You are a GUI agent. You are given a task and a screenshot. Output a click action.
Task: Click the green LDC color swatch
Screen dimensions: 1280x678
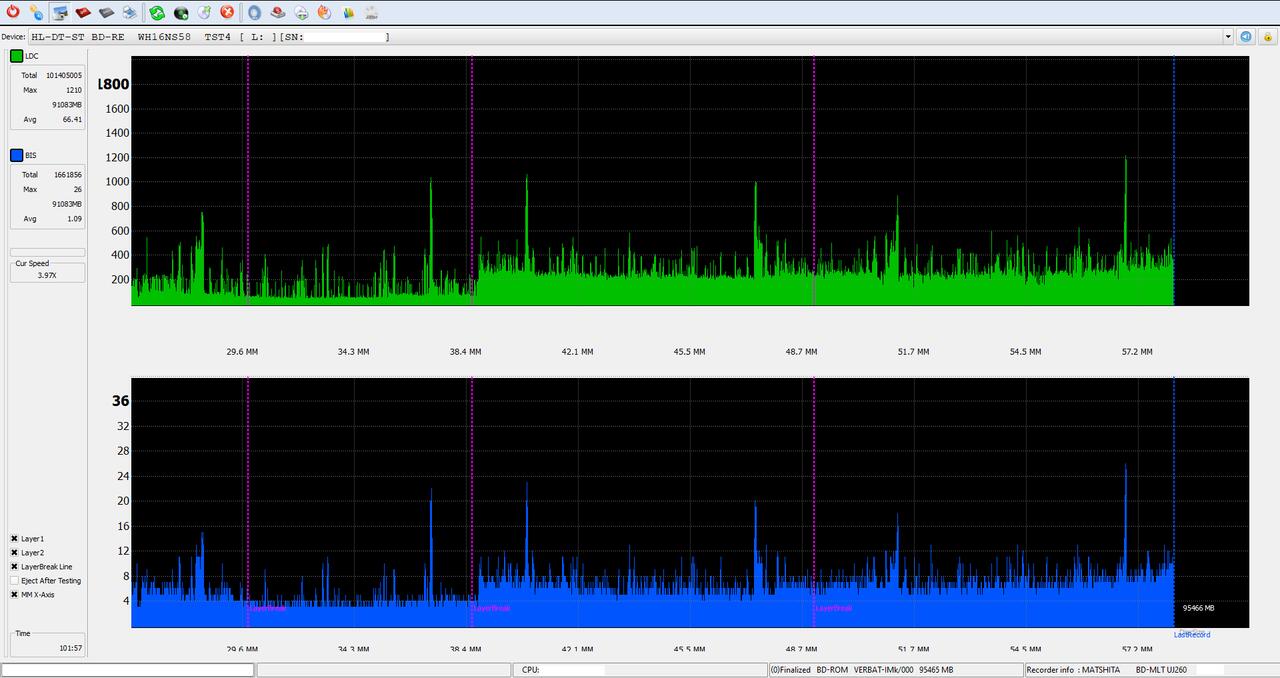[17, 56]
